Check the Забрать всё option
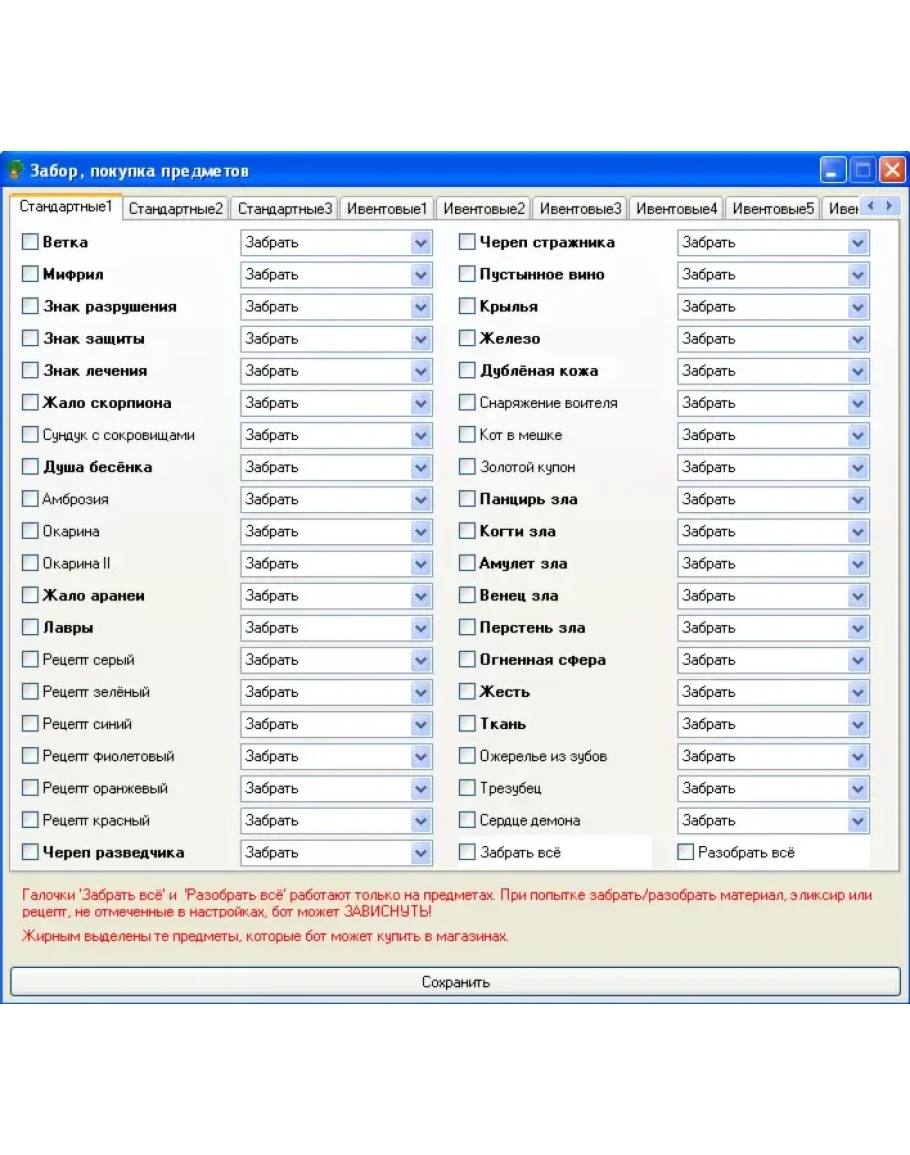This screenshot has width=910, height=1155. (467, 852)
